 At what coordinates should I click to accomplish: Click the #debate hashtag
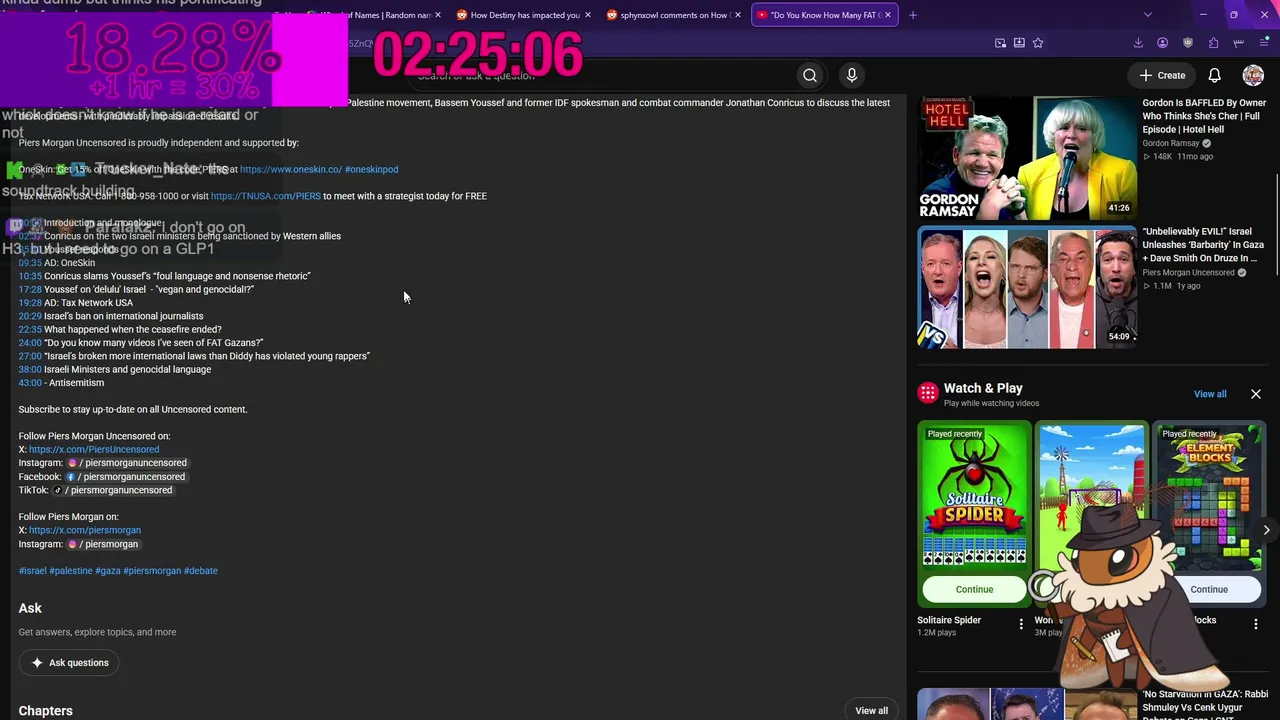[201, 571]
